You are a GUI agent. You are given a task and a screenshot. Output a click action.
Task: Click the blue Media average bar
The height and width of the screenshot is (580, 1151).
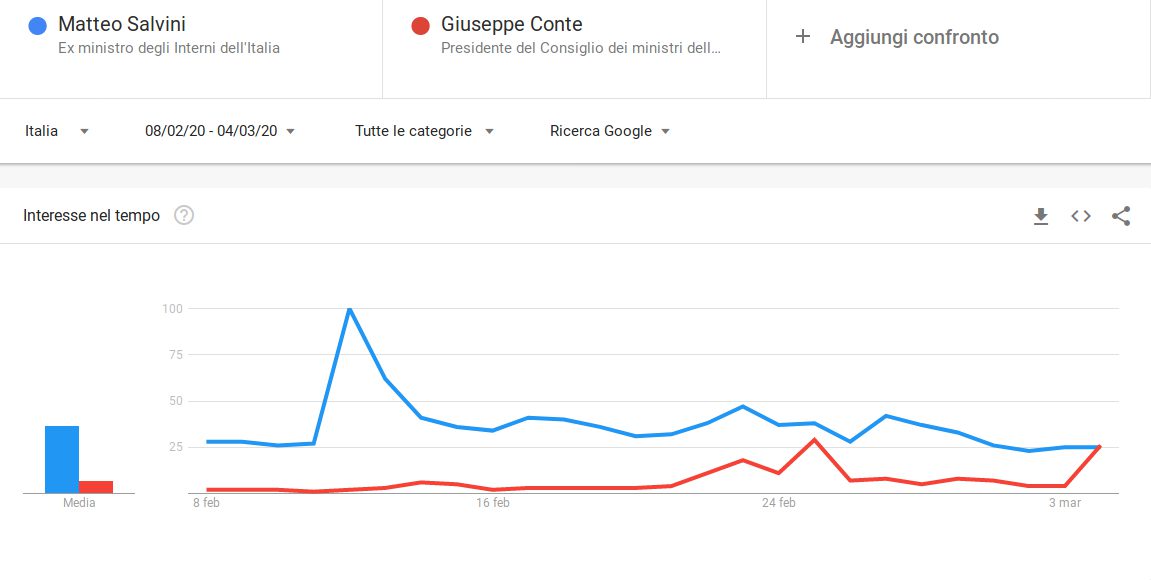(62, 459)
